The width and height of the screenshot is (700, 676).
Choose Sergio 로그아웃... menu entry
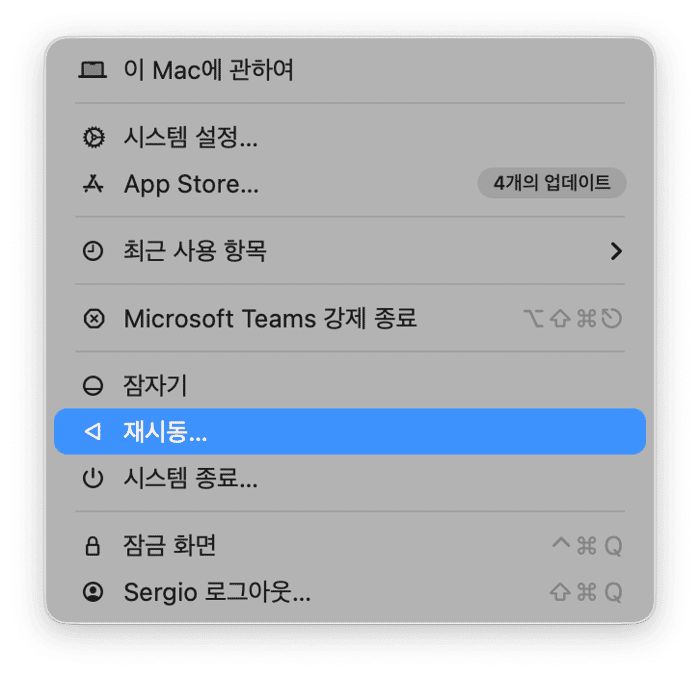click(x=217, y=592)
